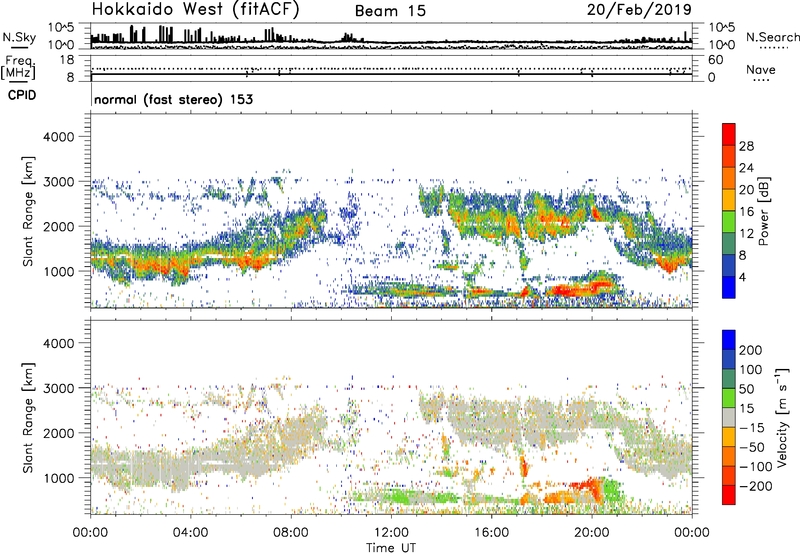The image size is (800, 554).
Task: Click the '18' frequency axis value
Action: (67, 60)
